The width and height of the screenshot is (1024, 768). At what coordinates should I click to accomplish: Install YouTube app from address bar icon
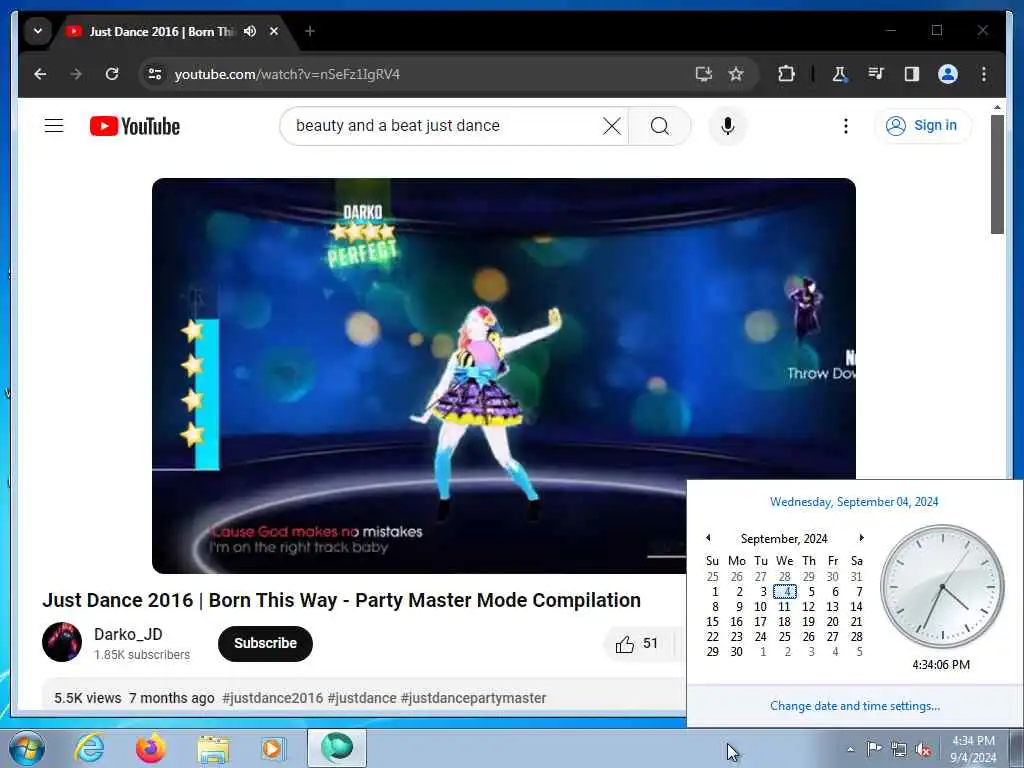[x=703, y=74]
